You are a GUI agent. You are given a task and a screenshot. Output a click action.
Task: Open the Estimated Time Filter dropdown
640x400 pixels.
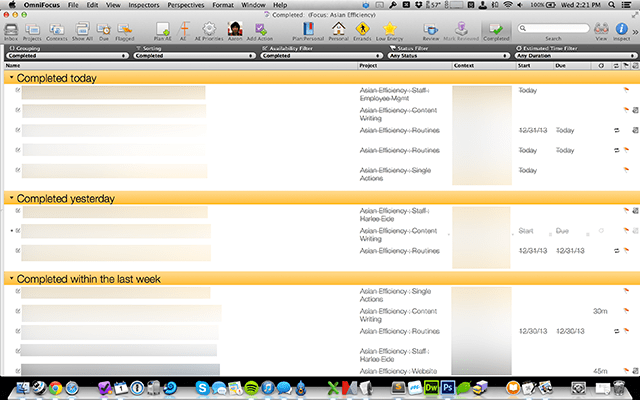[x=576, y=56]
